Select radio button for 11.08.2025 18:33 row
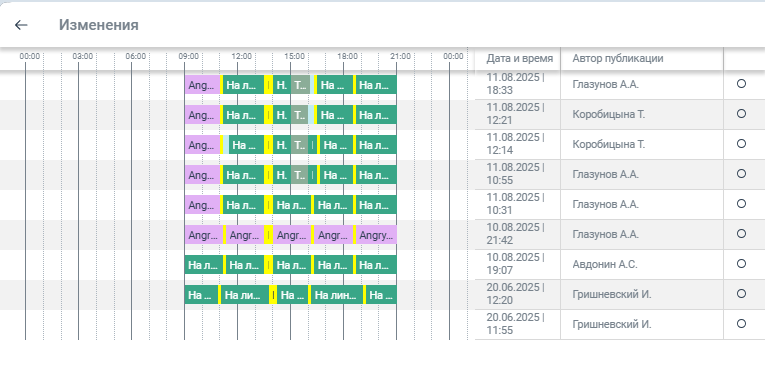765x371 pixels. 741,83
